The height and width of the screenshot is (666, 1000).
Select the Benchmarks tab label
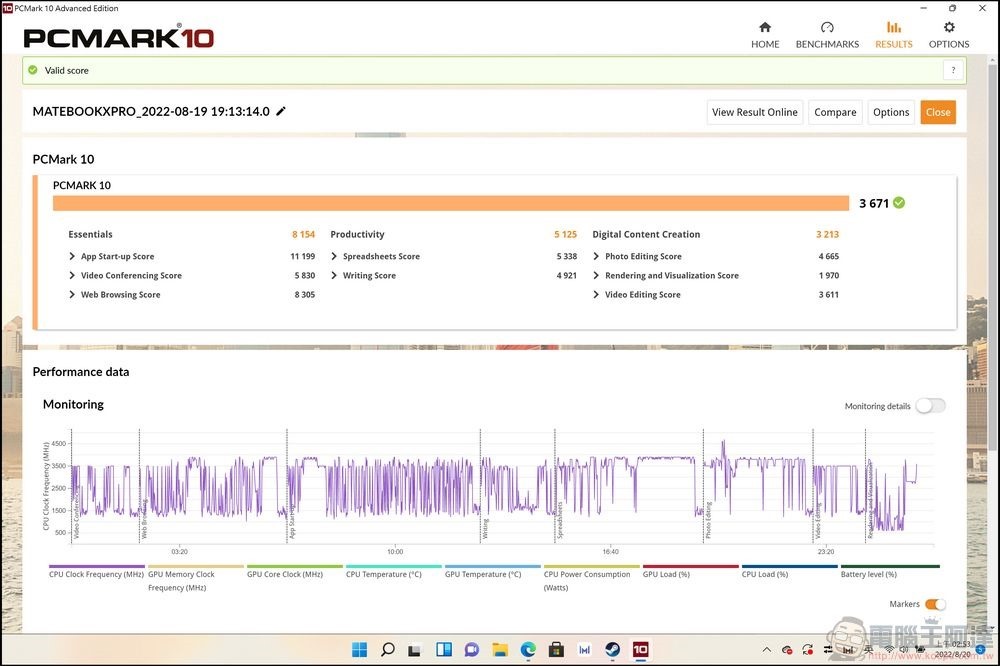[x=827, y=44]
